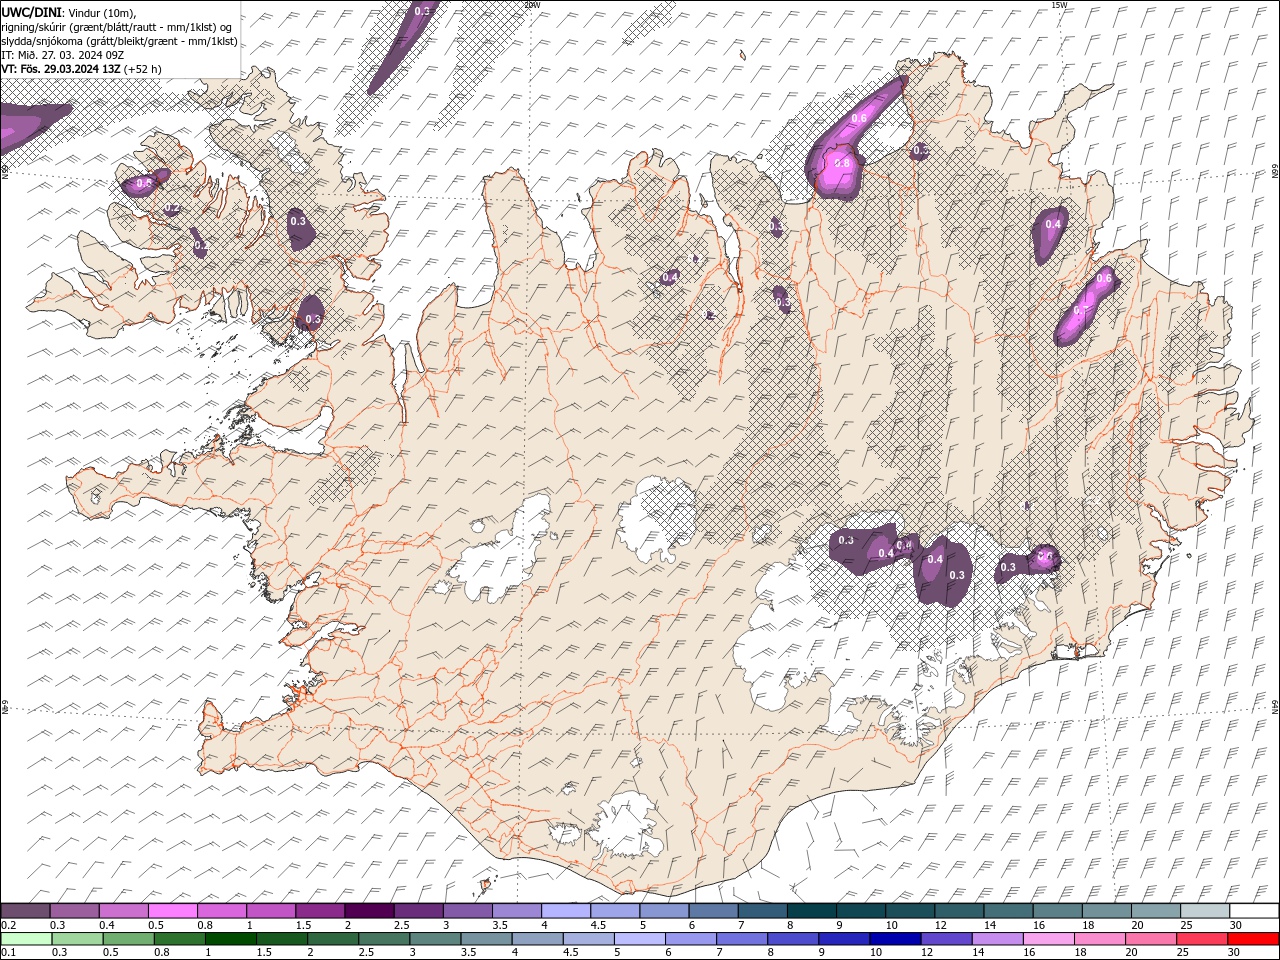Image resolution: width=1280 pixels, height=960 pixels.
Task: Select the lavender 4 swatch in the top legend row
Action: click(x=566, y=911)
